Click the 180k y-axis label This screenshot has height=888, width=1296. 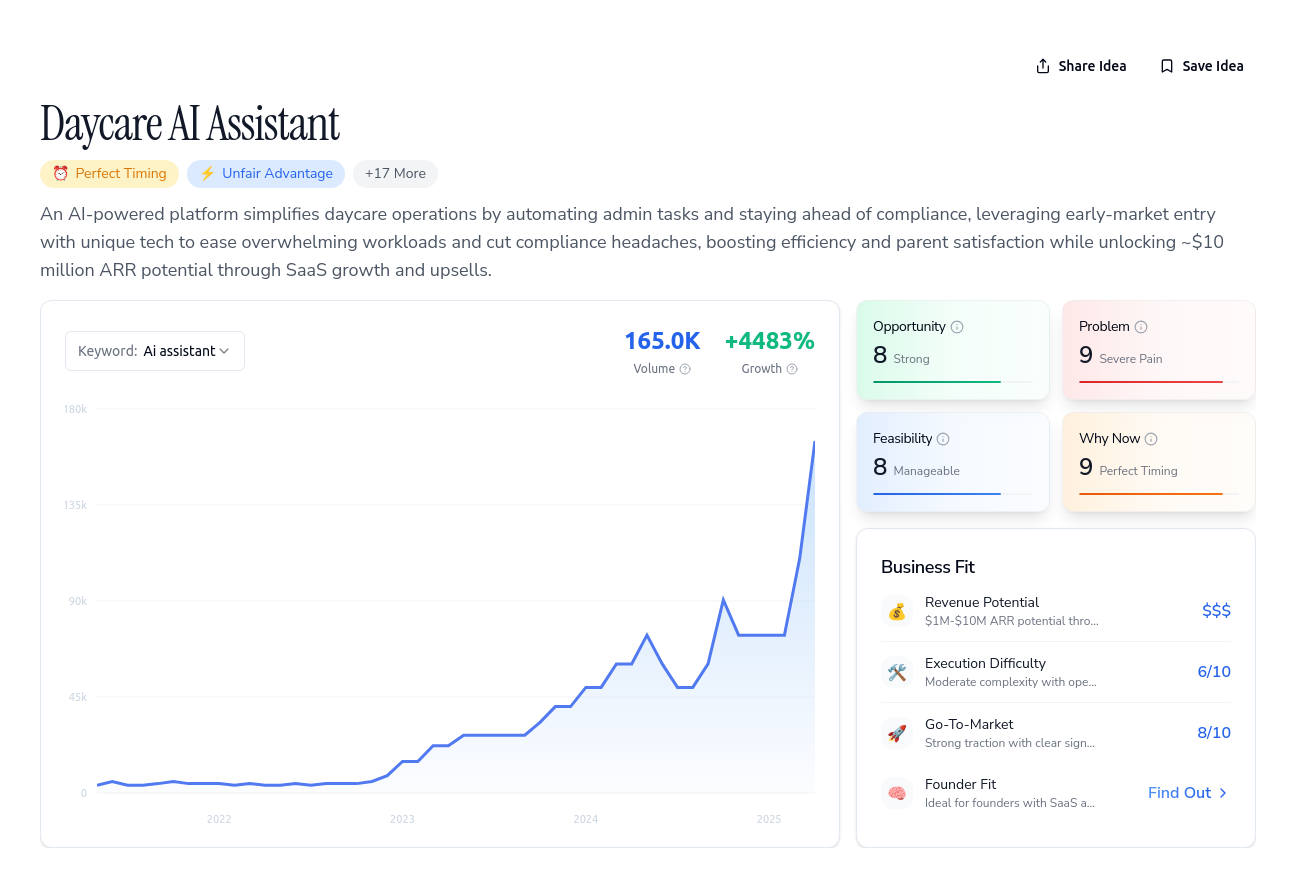pyautogui.click(x=75, y=409)
